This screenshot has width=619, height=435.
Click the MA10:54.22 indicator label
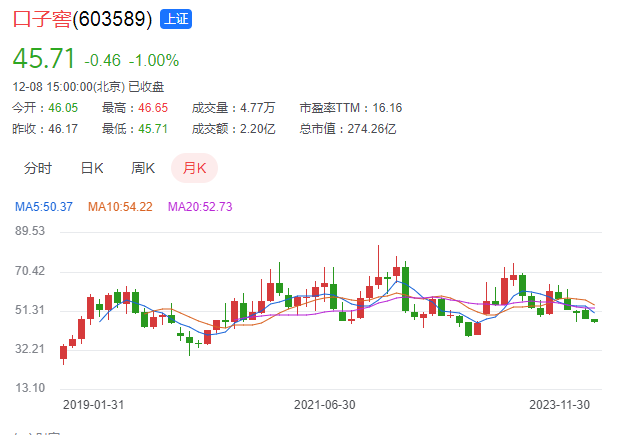120,207
